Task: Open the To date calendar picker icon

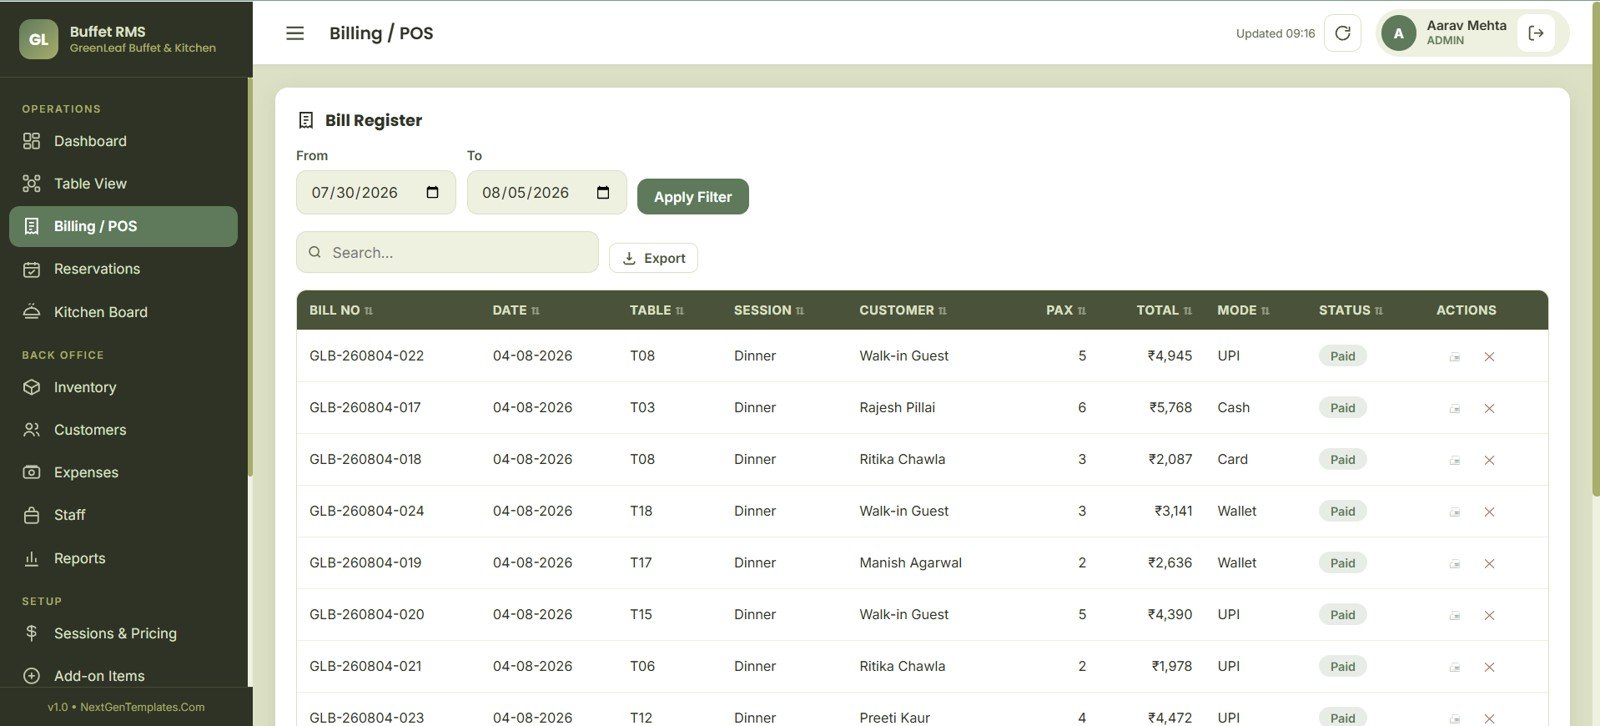Action: click(603, 192)
